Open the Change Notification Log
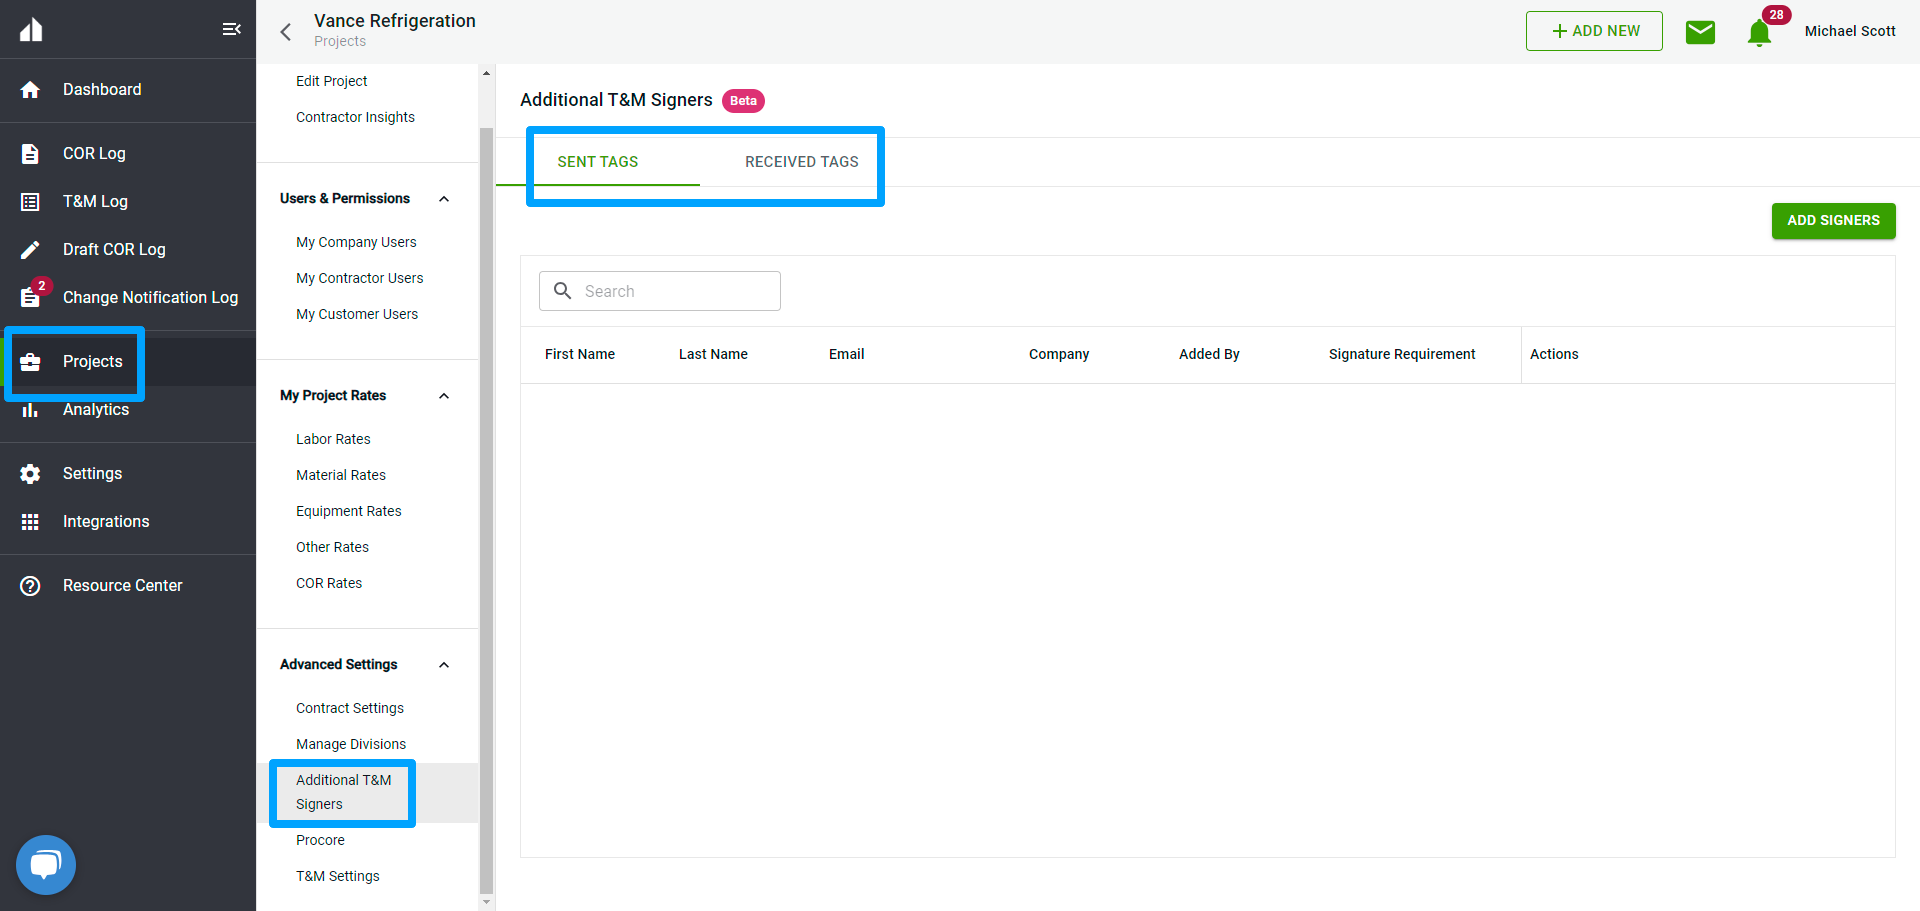1920x911 pixels. coord(150,297)
